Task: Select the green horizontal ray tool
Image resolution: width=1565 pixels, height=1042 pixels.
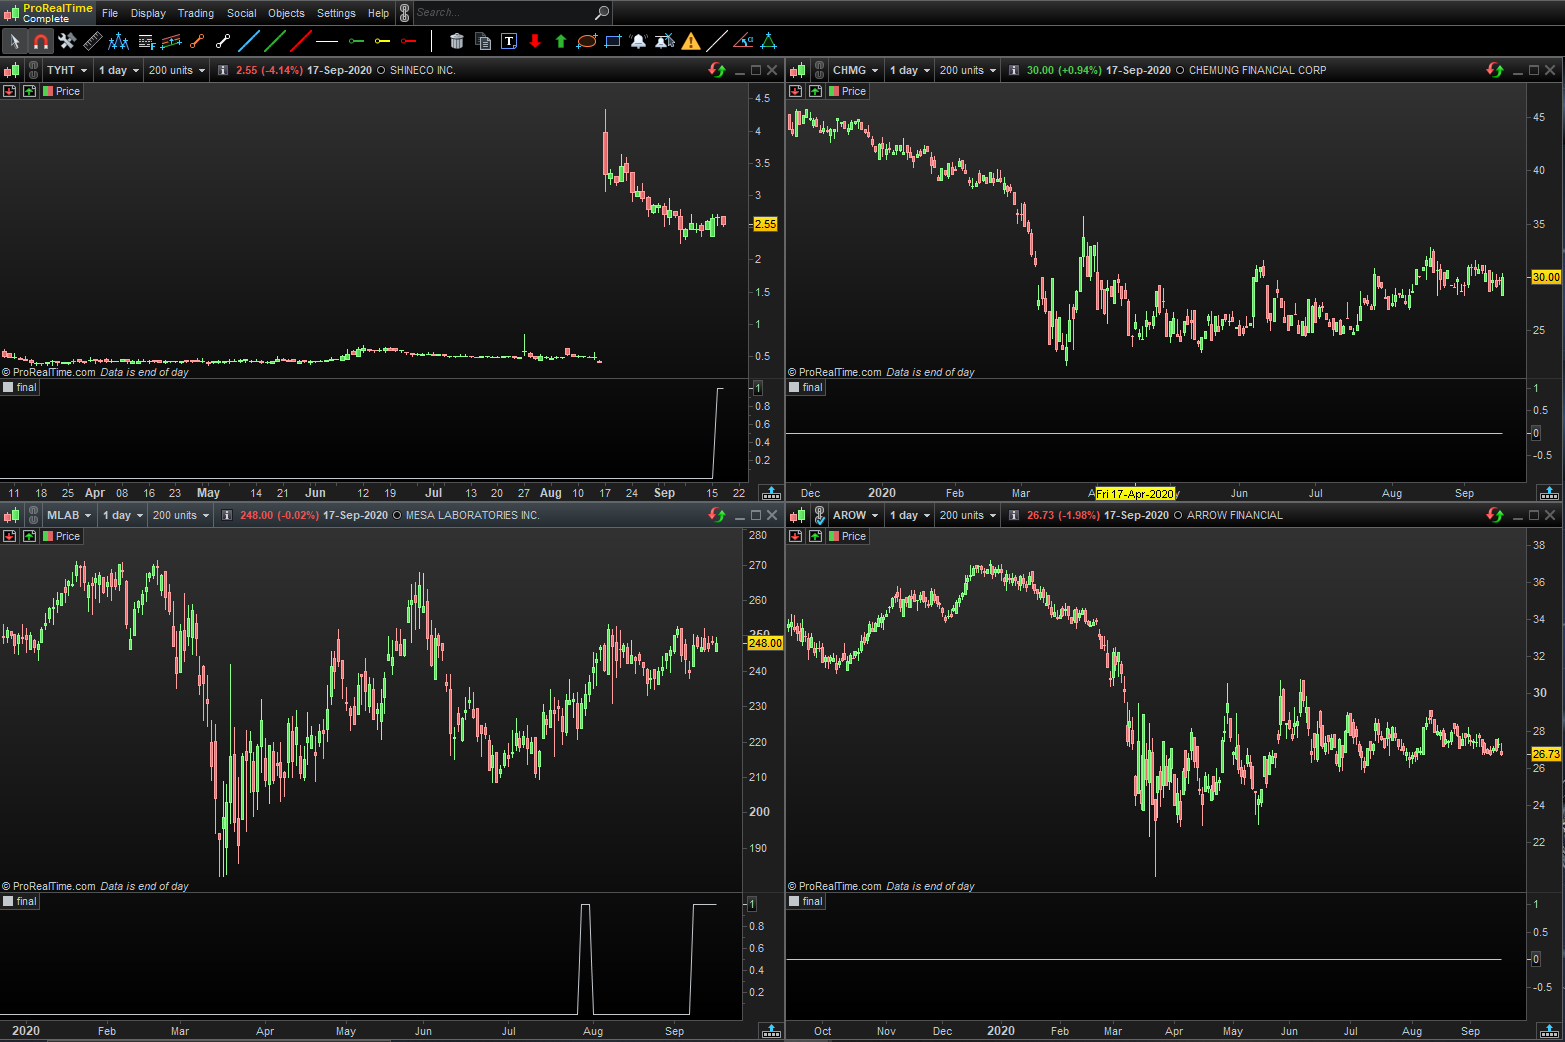Action: point(355,41)
